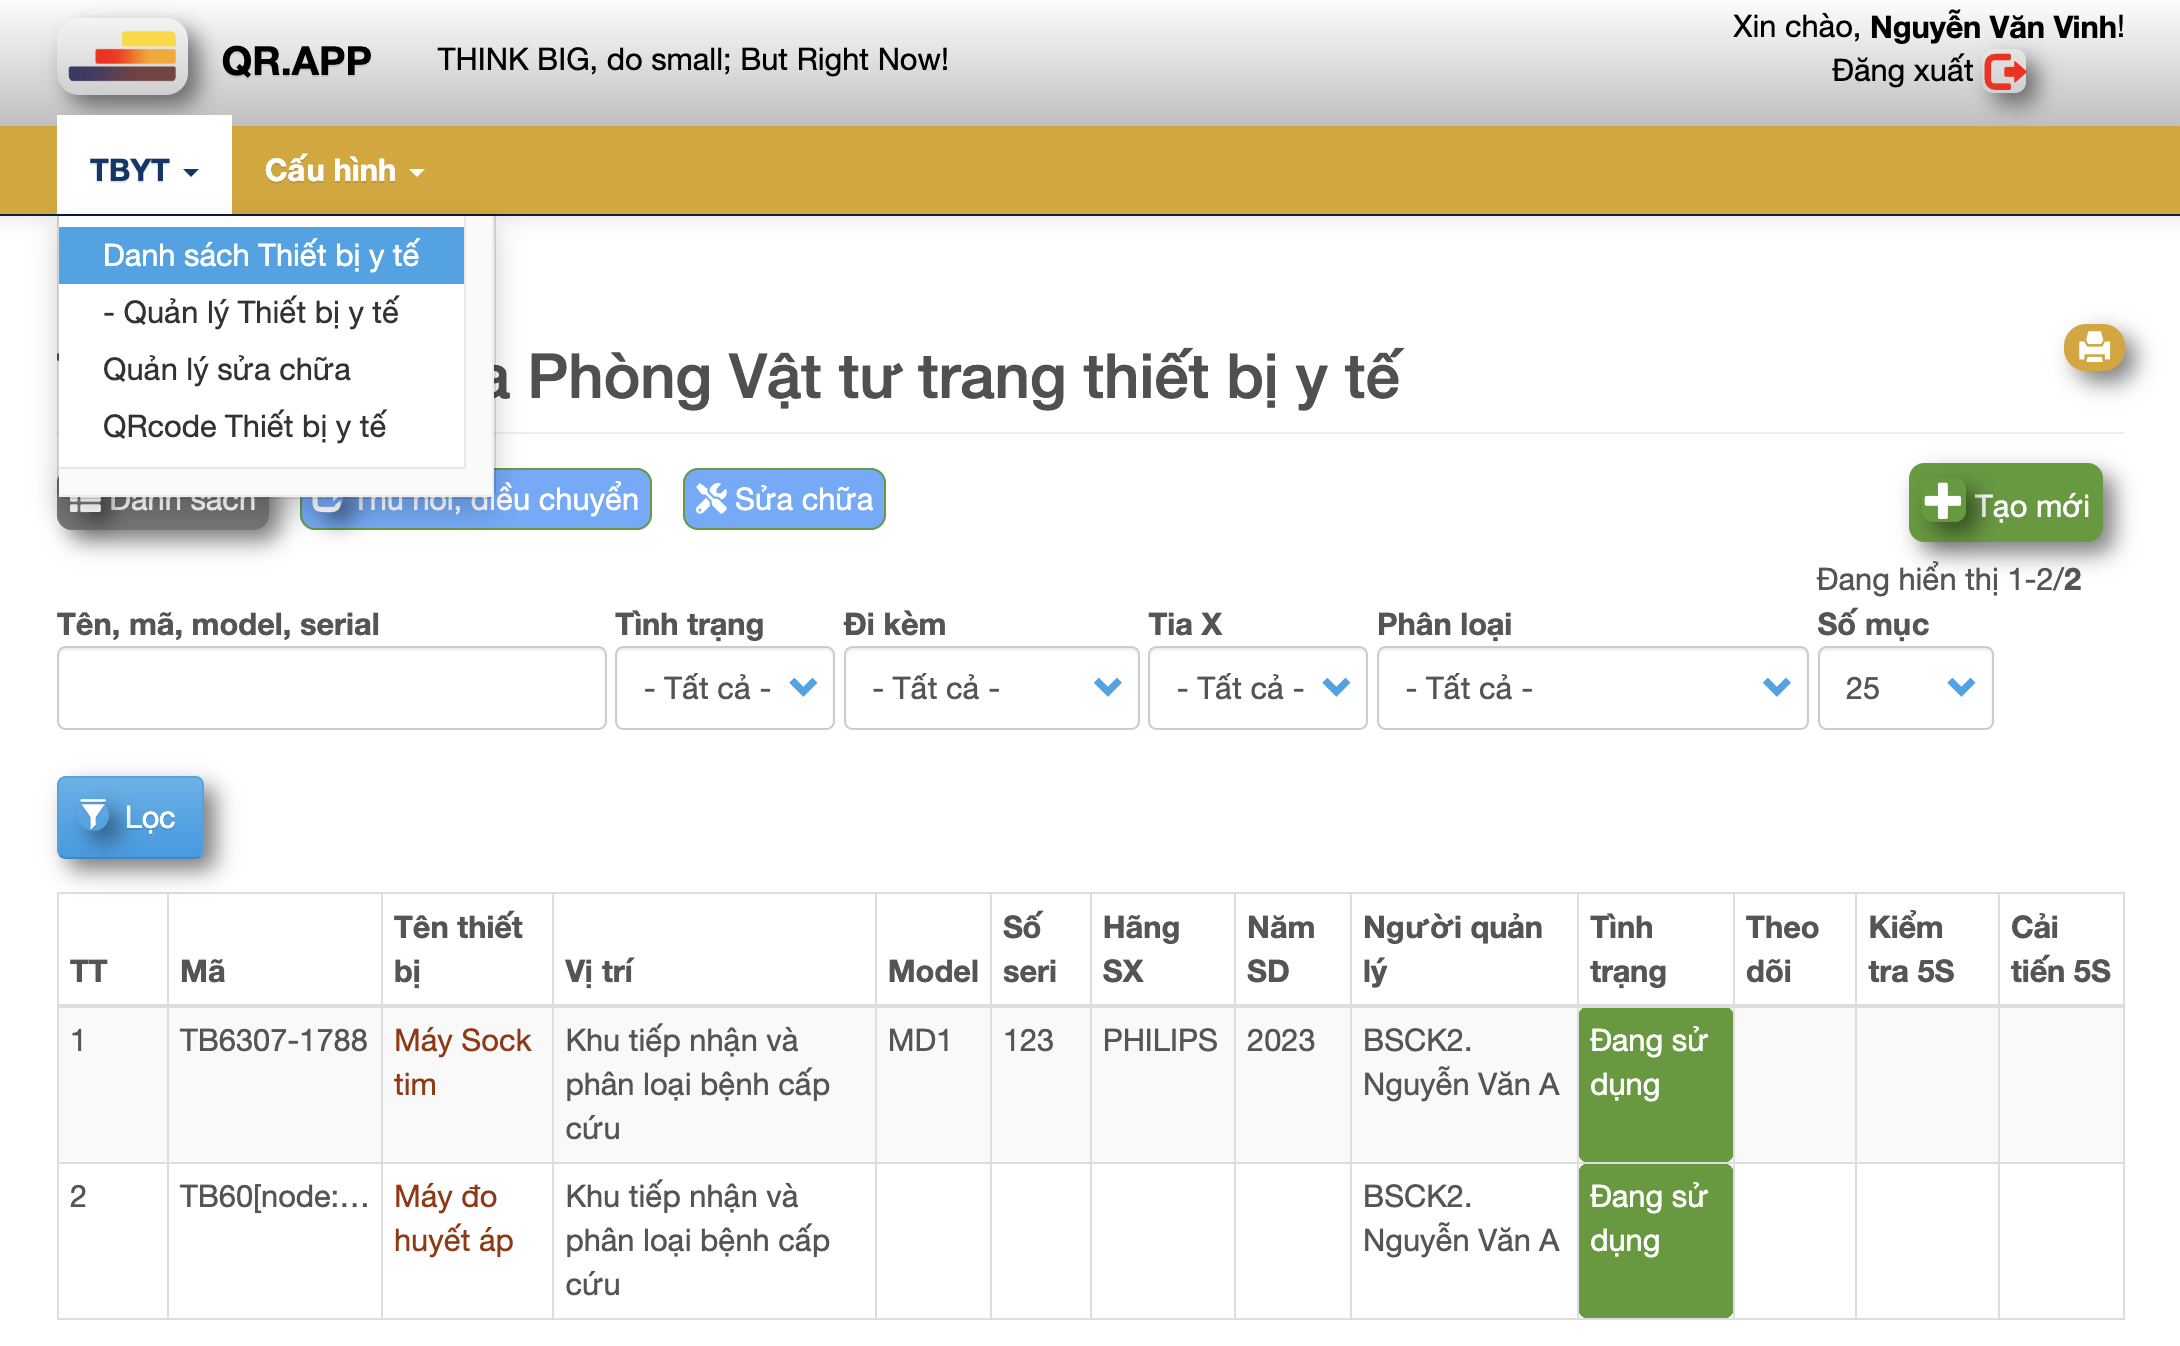Expand the Đi kèm filter dropdown

pos(991,688)
